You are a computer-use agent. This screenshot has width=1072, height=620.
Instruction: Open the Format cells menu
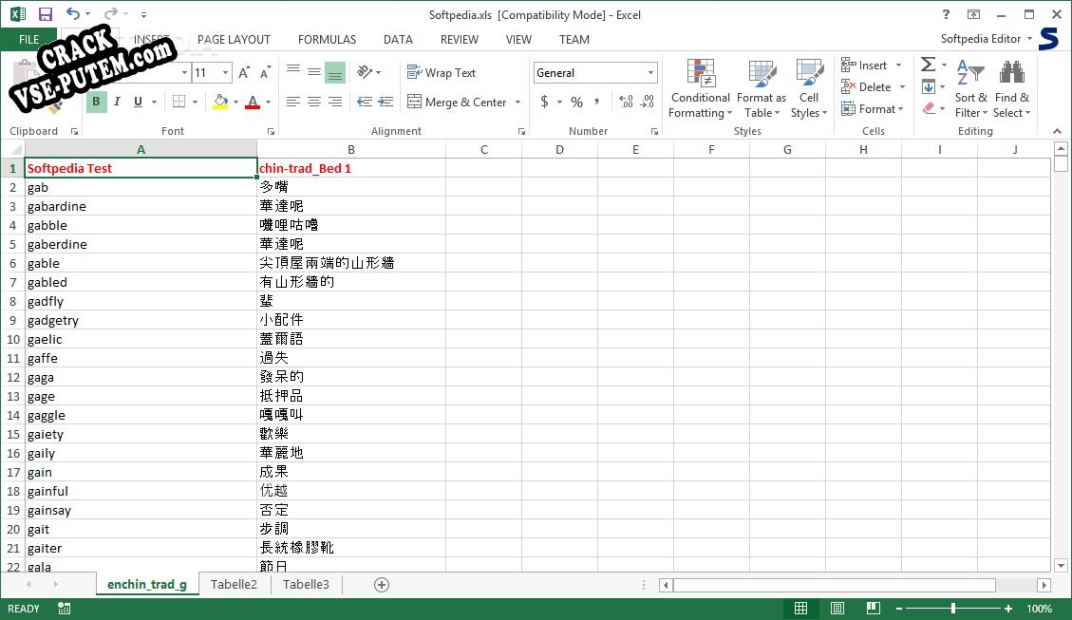872,109
